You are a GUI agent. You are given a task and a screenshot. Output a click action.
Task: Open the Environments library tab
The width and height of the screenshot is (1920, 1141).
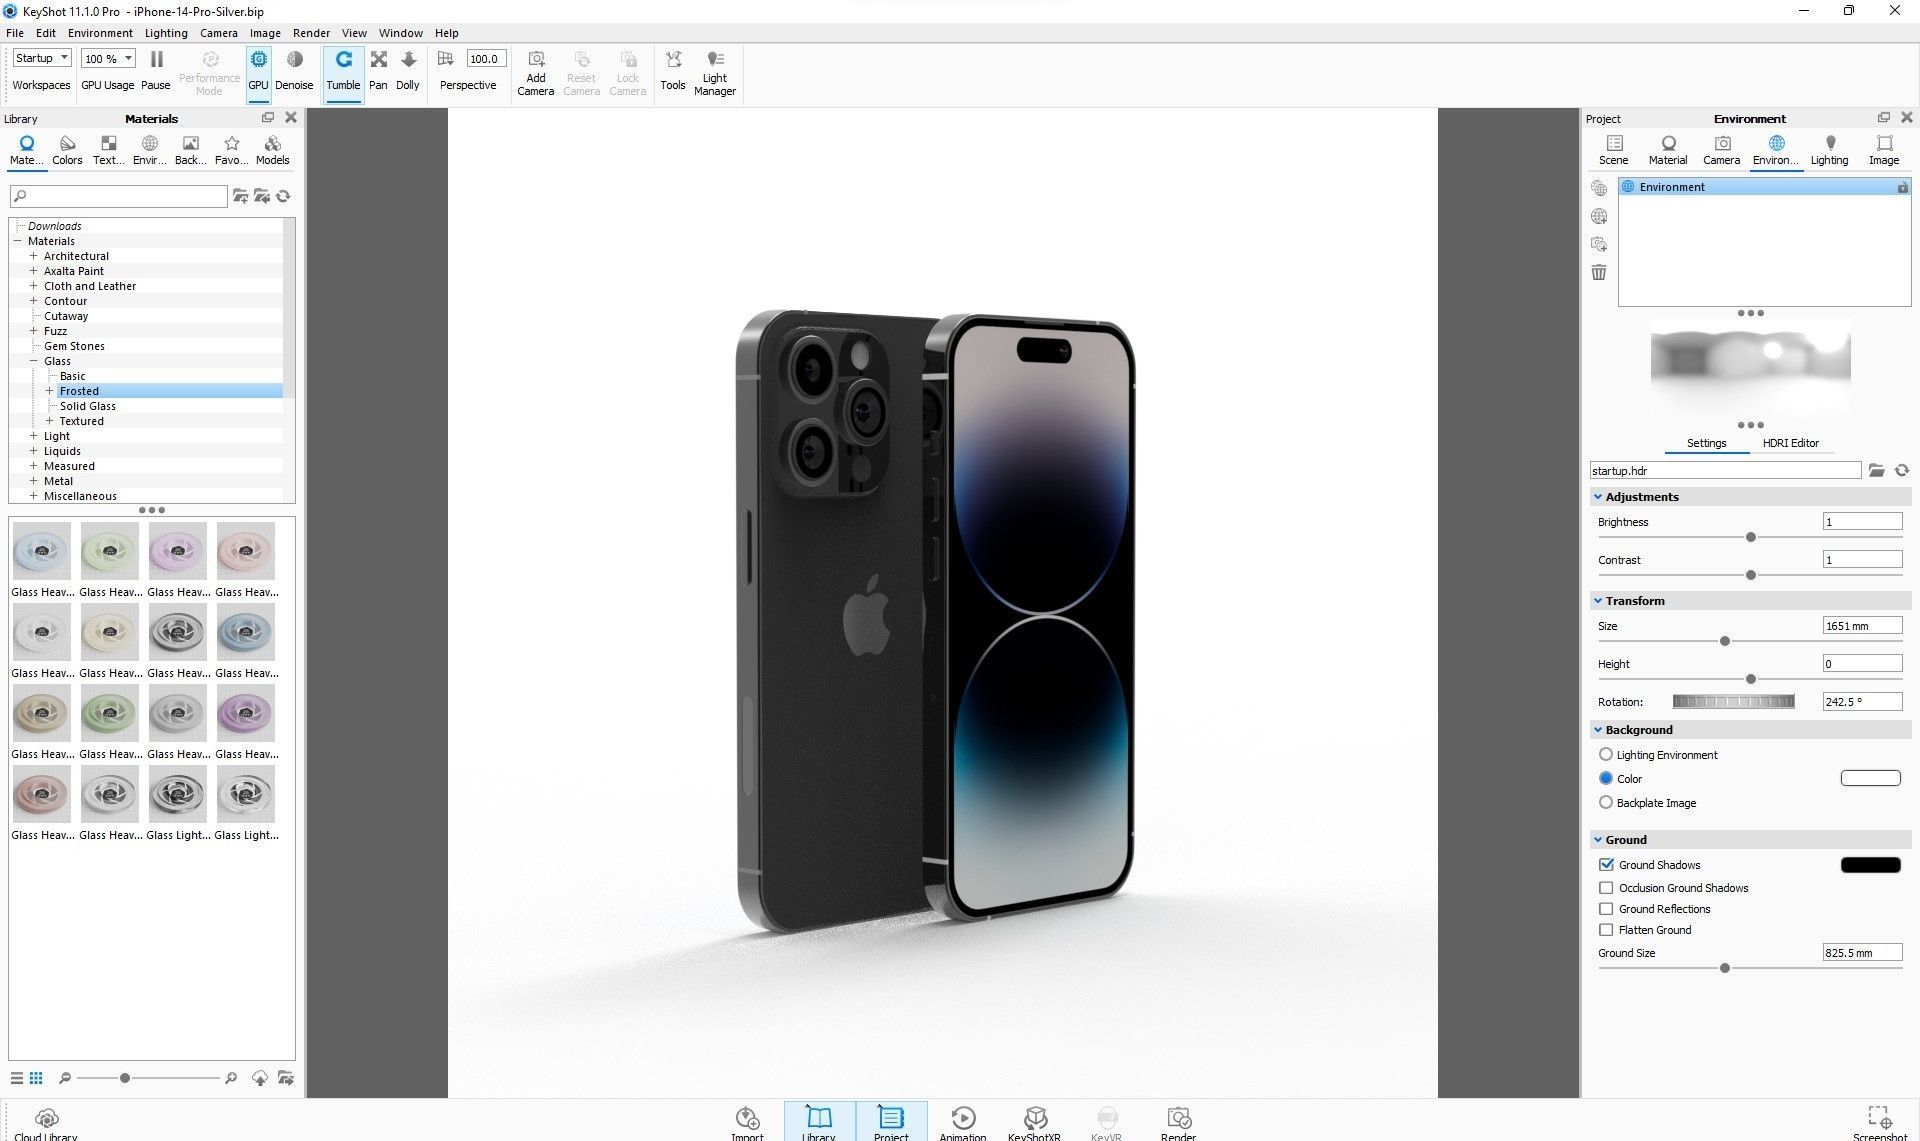(149, 150)
